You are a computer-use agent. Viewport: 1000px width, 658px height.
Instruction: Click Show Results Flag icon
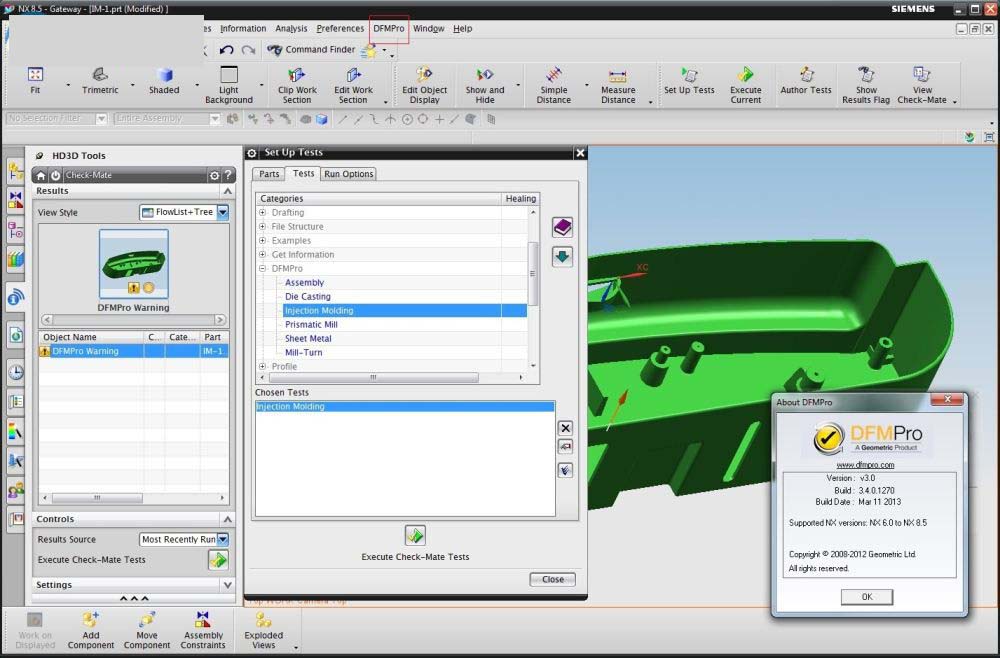[865, 75]
